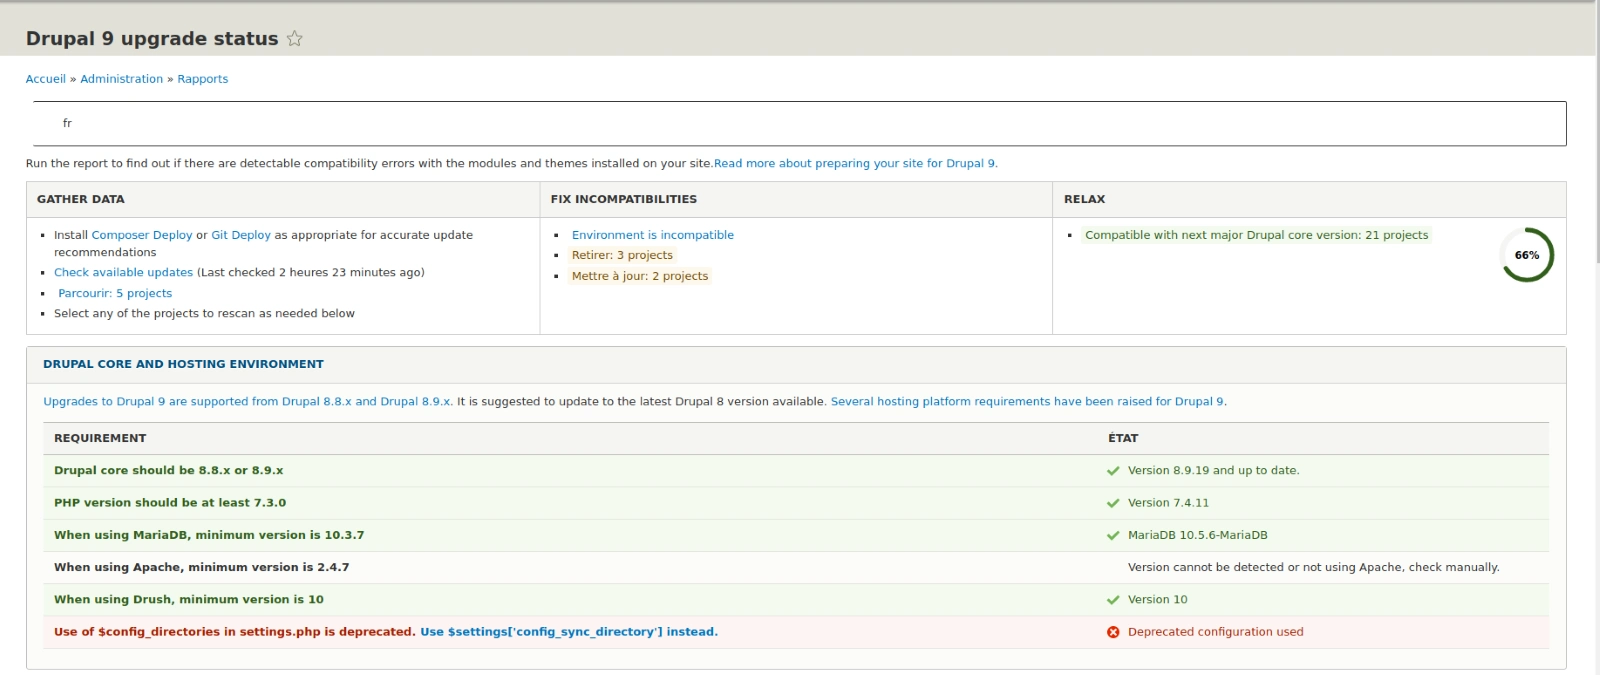Click the ÉTAT column header

coord(1123,438)
